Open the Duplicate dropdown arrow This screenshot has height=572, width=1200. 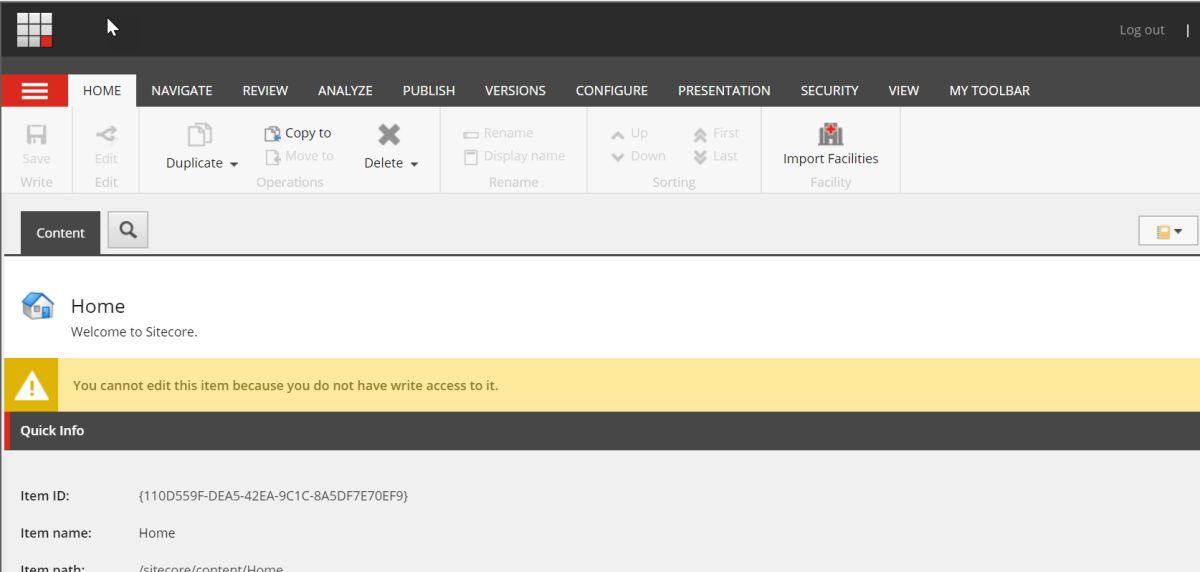click(234, 164)
